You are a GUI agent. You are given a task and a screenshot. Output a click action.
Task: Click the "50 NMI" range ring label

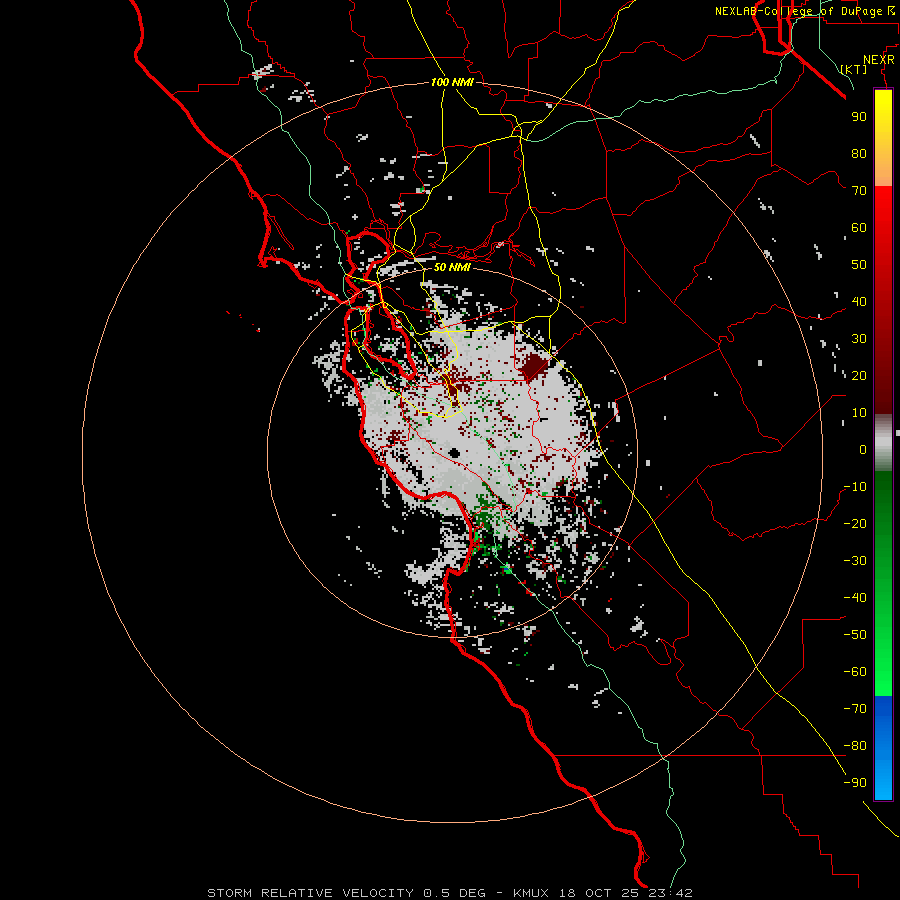452,267
